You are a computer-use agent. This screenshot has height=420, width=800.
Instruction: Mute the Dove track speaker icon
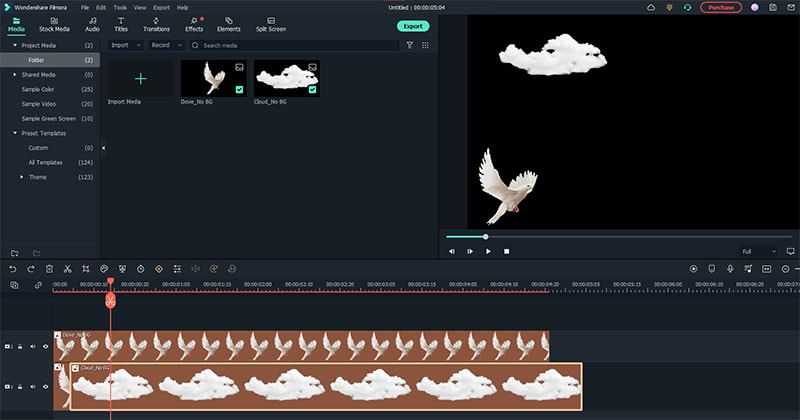[33, 347]
